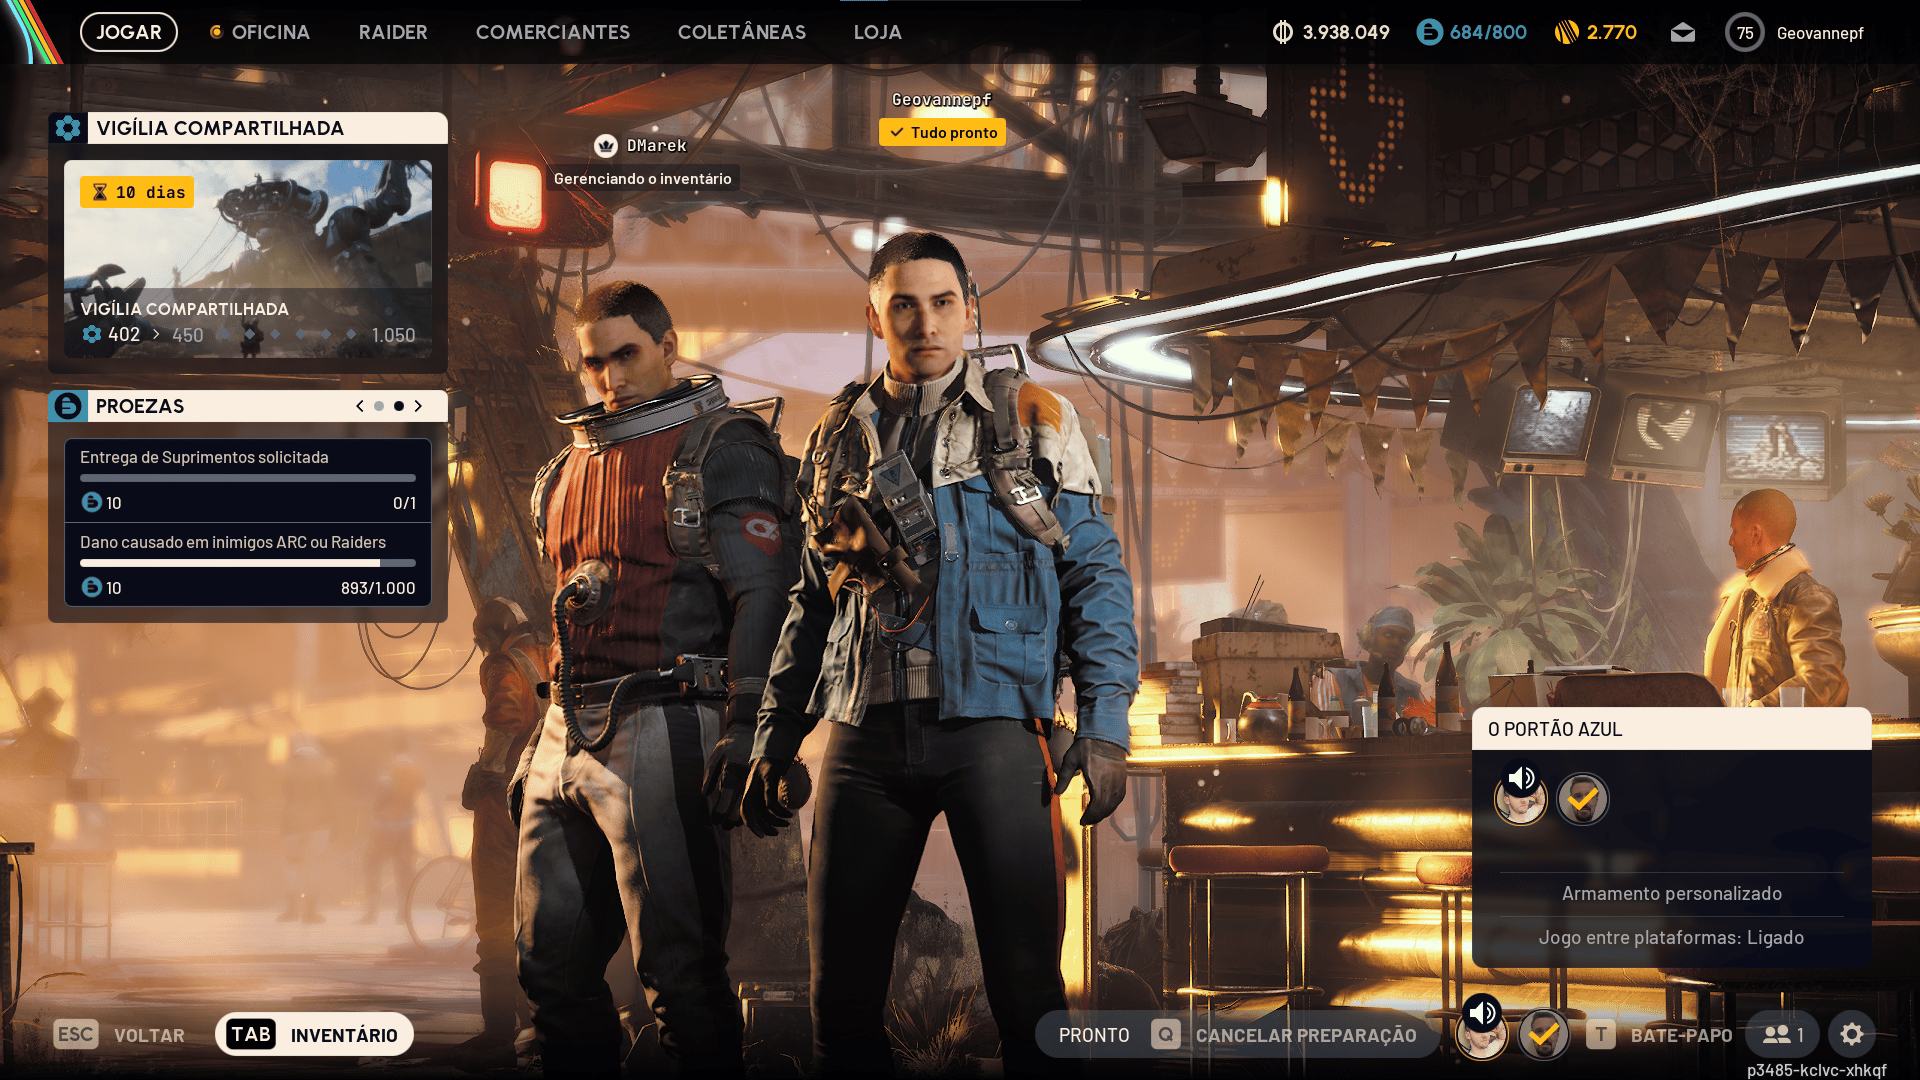Image resolution: width=1920 pixels, height=1080 pixels.
Task: Click the 0/1 progress value
Action: point(404,503)
